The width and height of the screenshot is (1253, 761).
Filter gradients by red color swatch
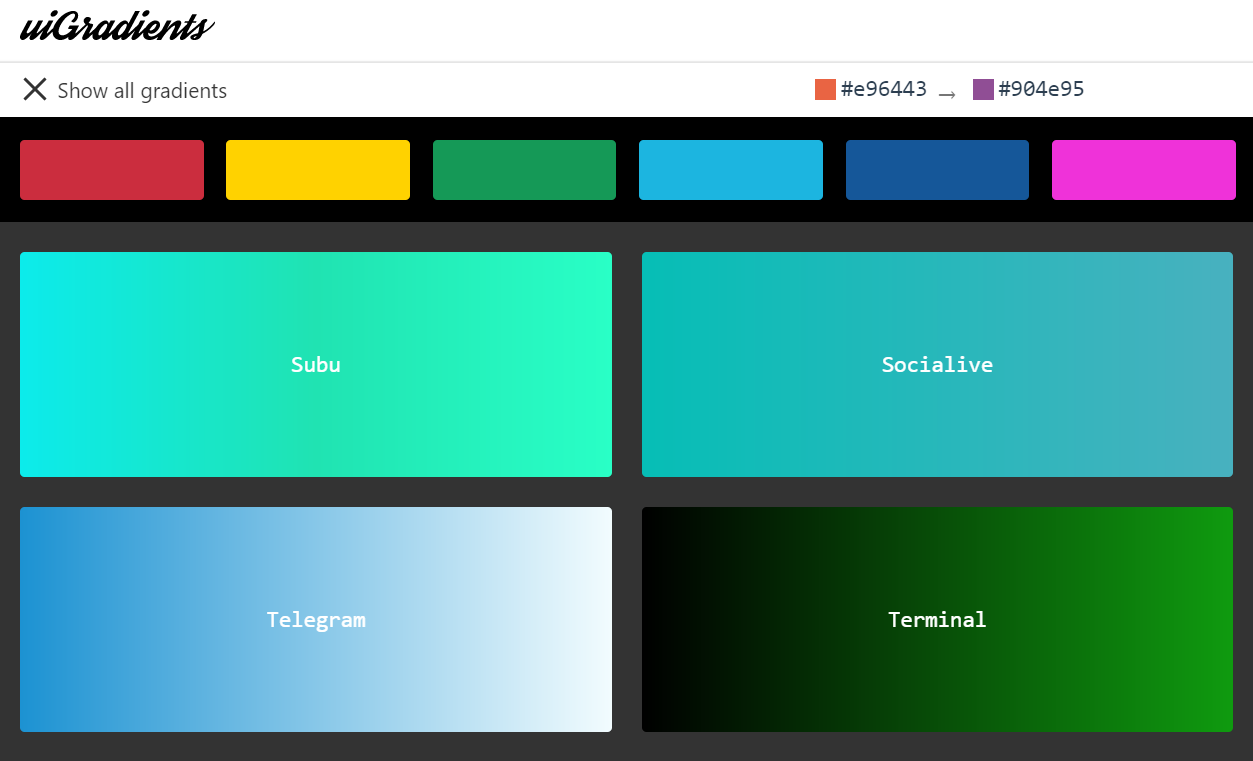point(112,170)
